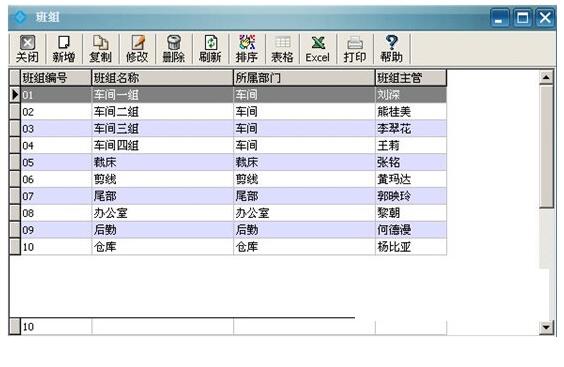Click the 所属部门 column header
Image resolution: width=564 pixels, height=367 pixels.
point(304,78)
